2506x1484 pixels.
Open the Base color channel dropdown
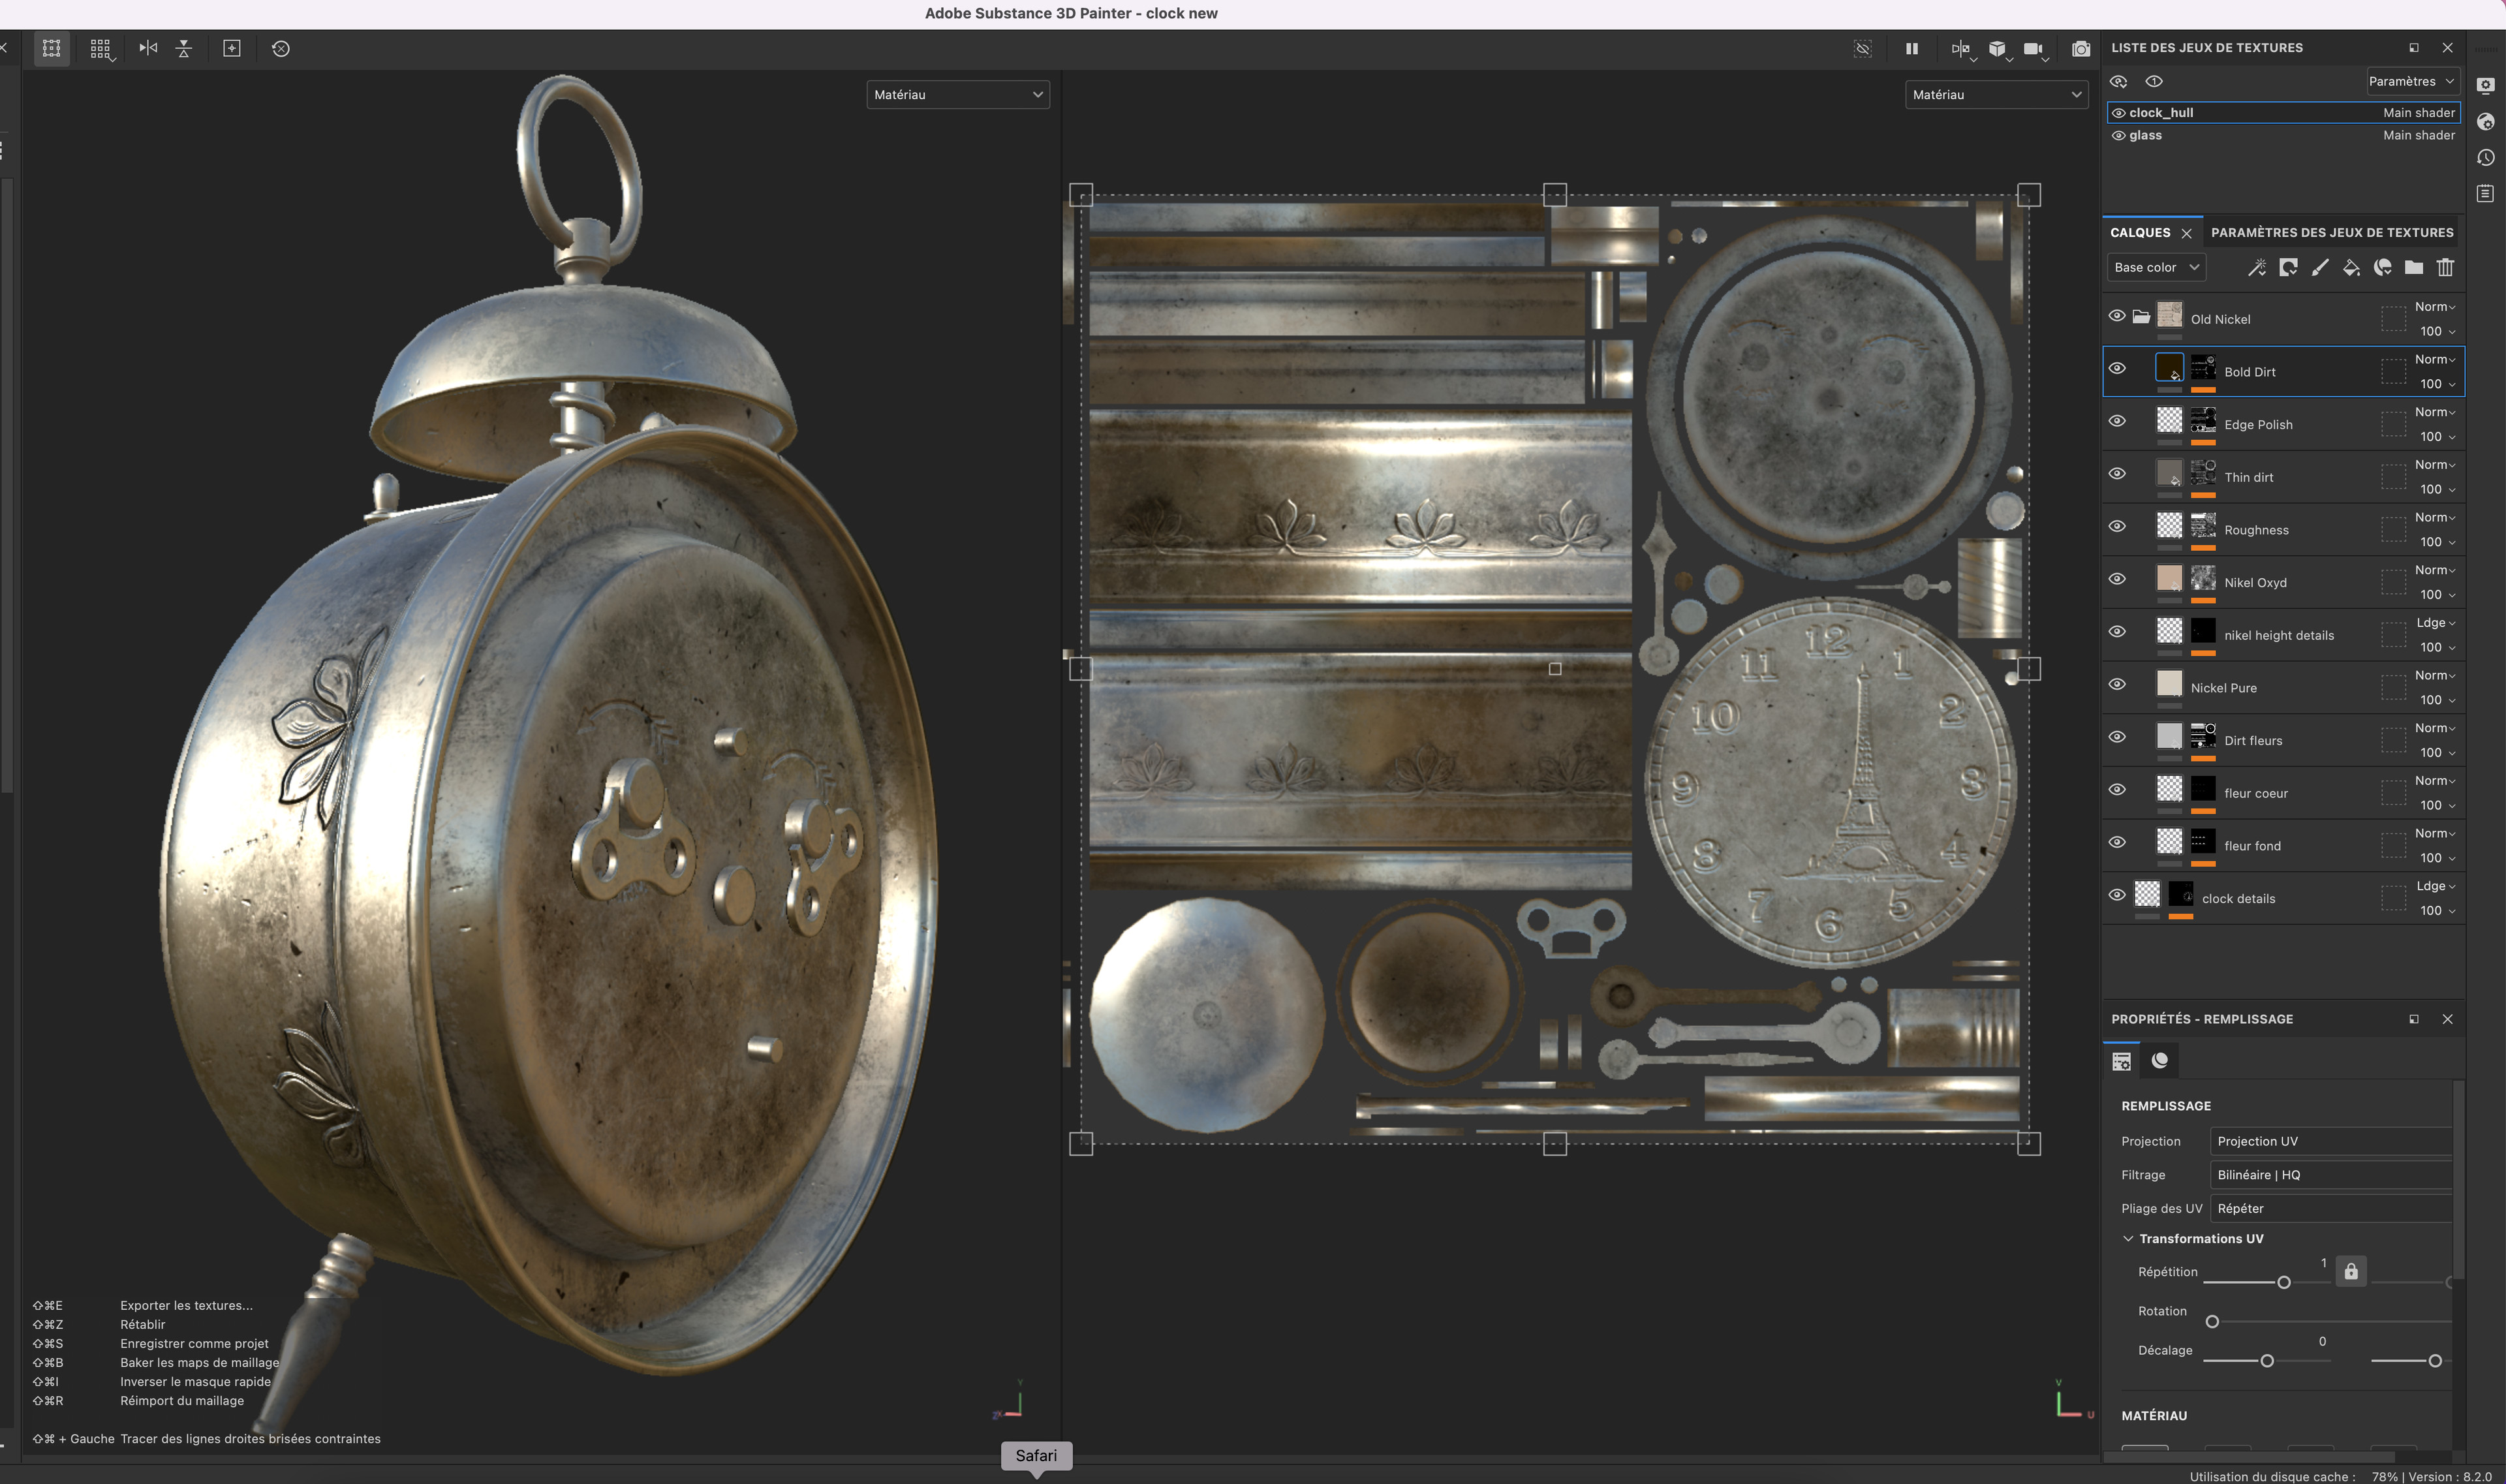(2156, 267)
